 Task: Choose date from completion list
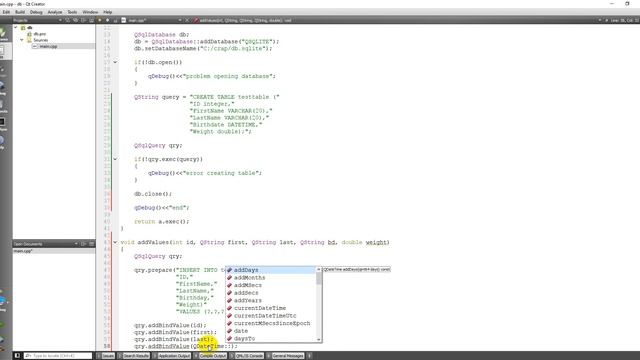[x=271, y=331]
